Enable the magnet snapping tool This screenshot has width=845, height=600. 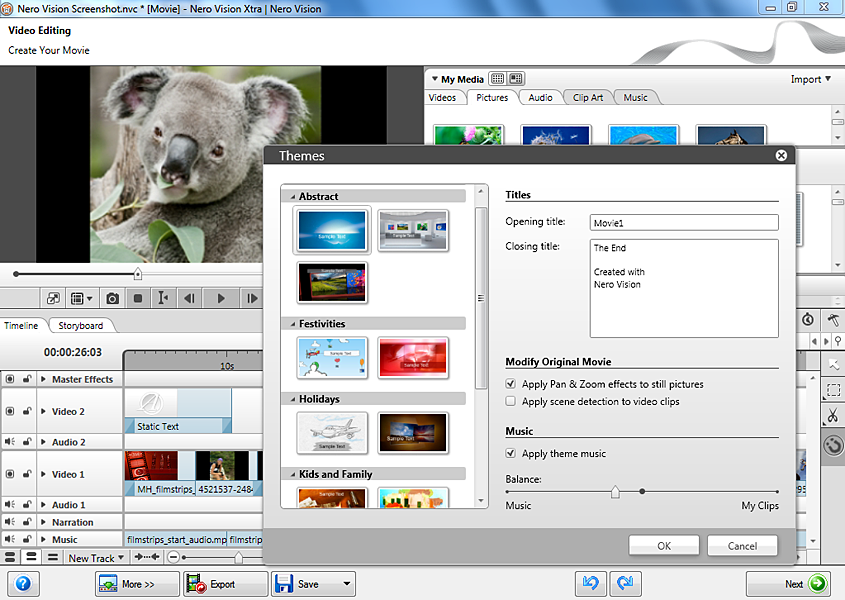[834, 446]
